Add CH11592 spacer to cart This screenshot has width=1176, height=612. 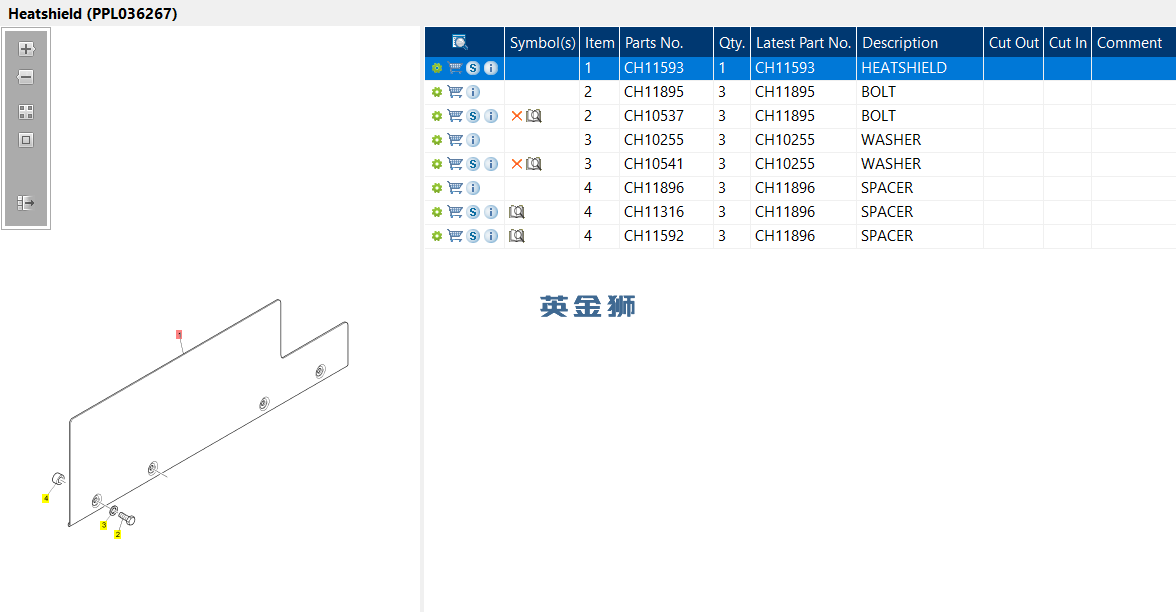click(x=454, y=236)
